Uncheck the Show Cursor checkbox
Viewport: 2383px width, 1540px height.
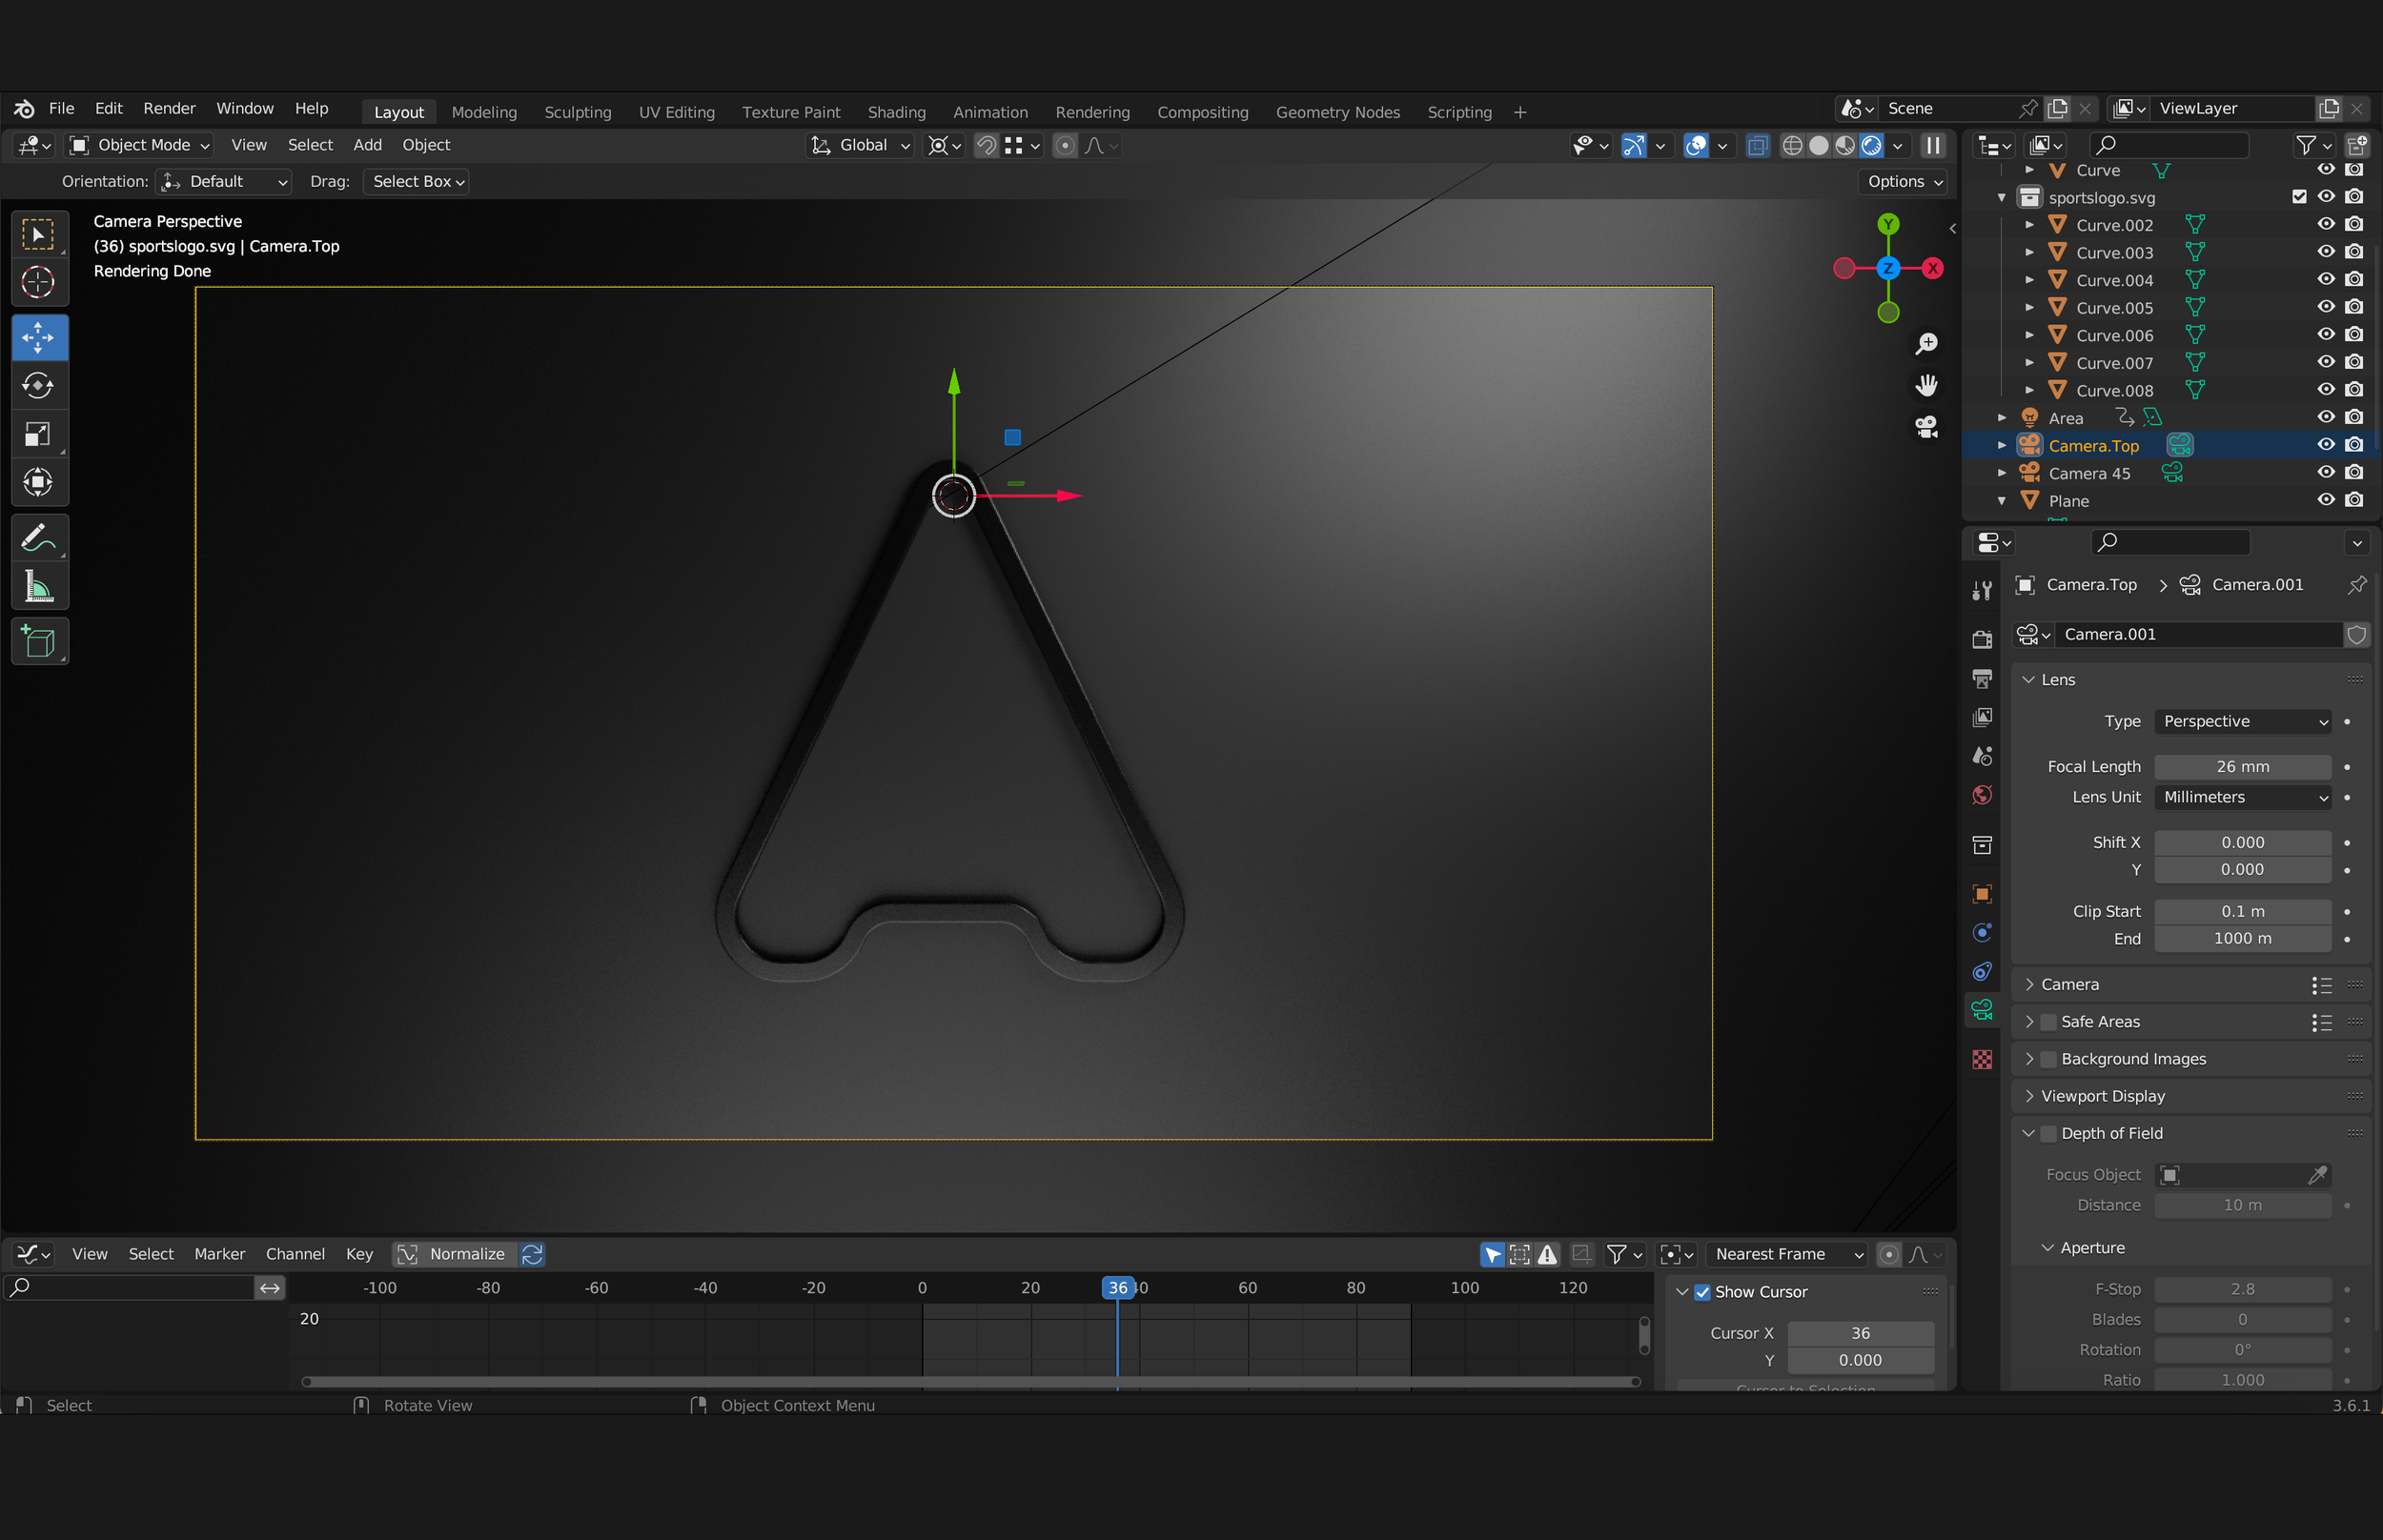1702,1292
